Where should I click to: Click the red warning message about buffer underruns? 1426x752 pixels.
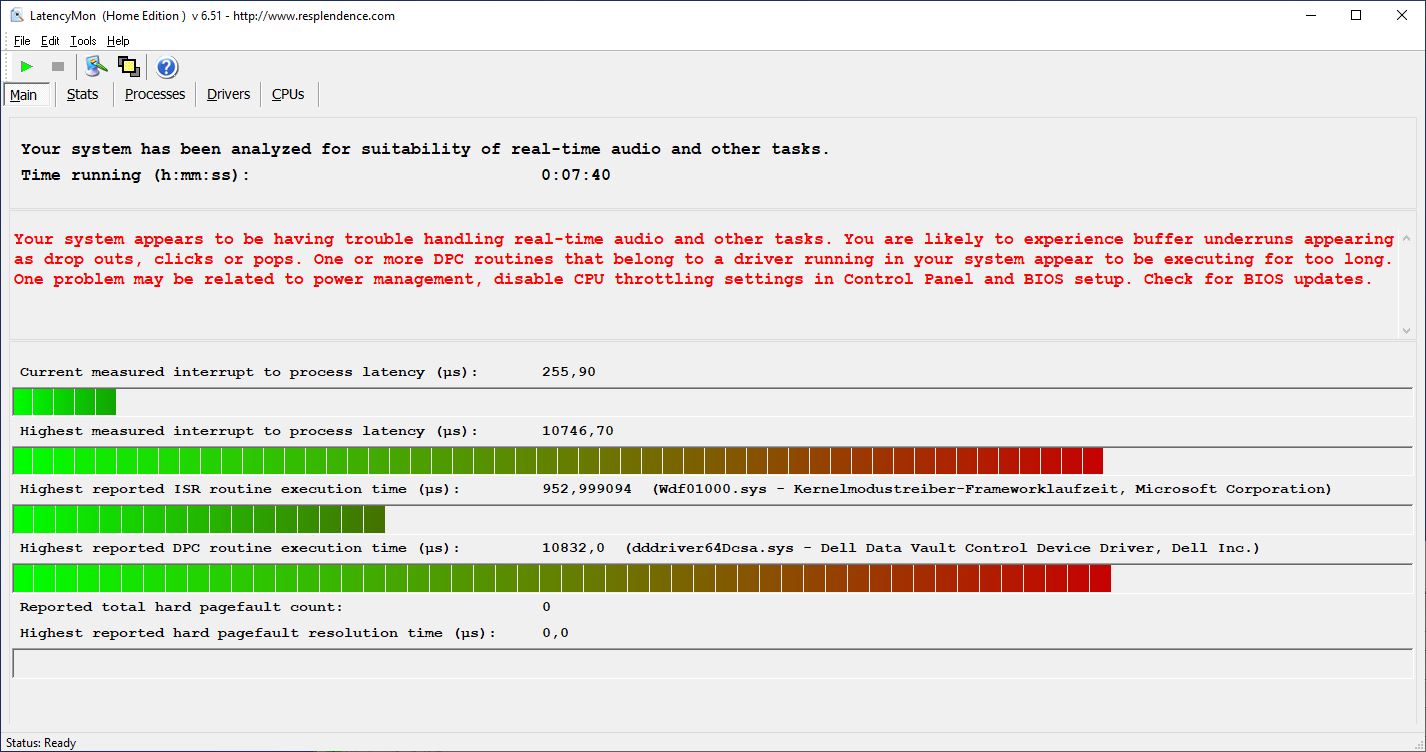(703, 259)
